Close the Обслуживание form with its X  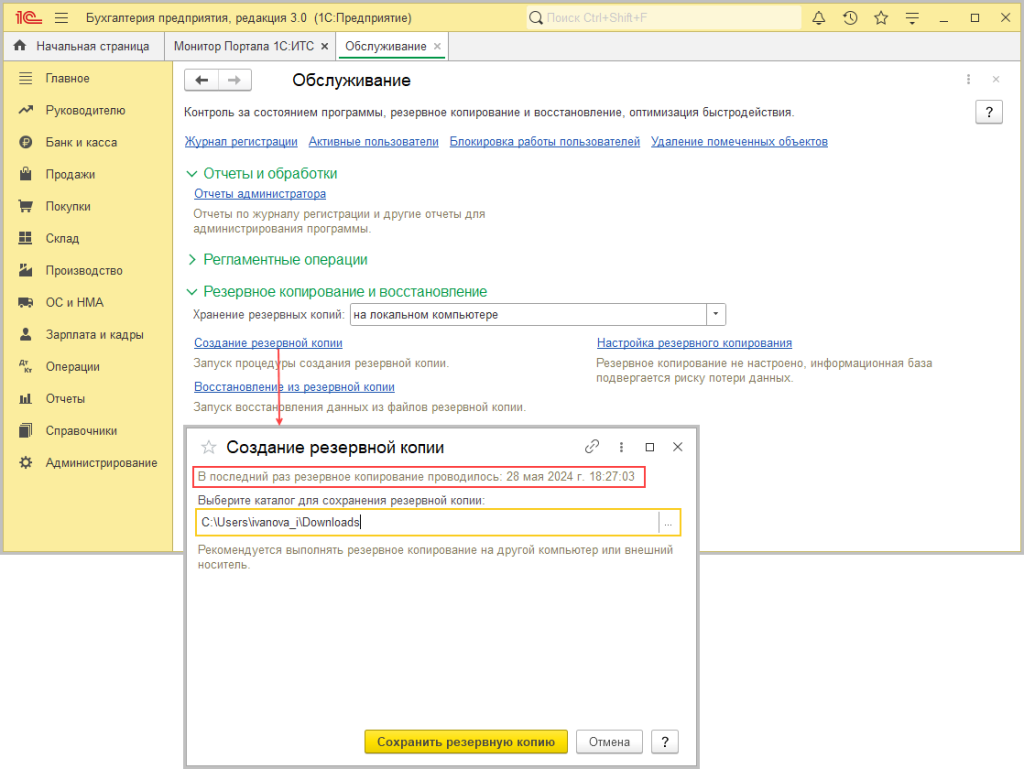point(996,79)
